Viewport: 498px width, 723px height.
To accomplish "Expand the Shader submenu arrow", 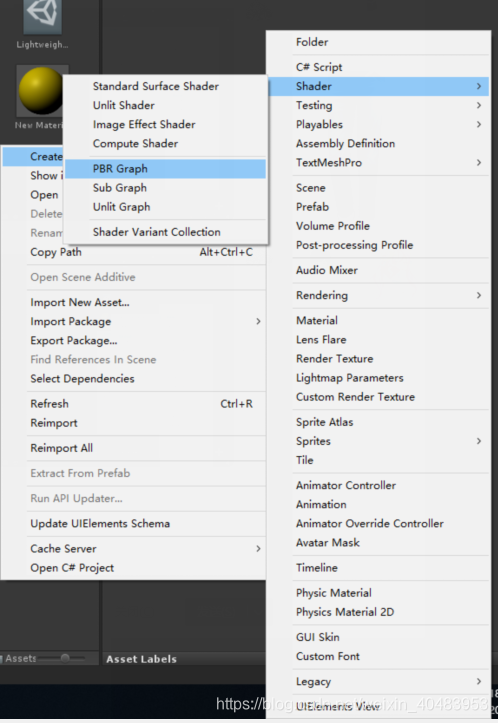I will pos(479,86).
